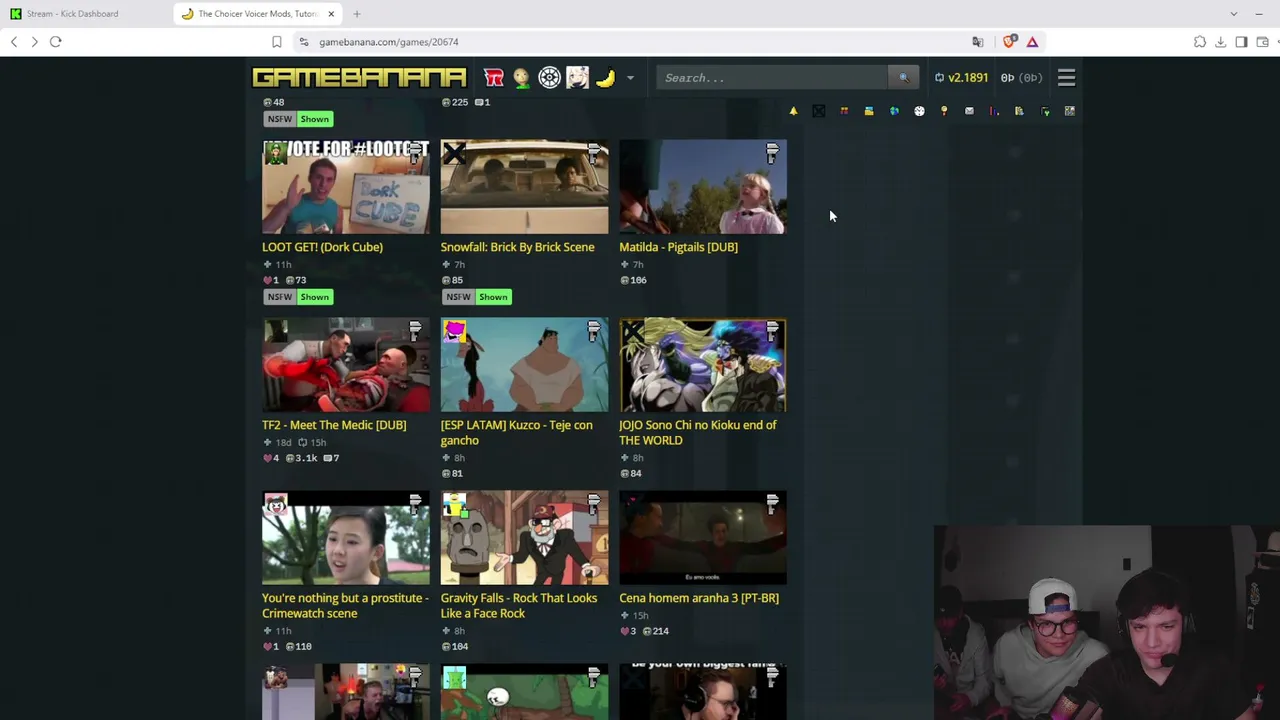
Task: Open a new browser tab
Action: [x=357, y=14]
